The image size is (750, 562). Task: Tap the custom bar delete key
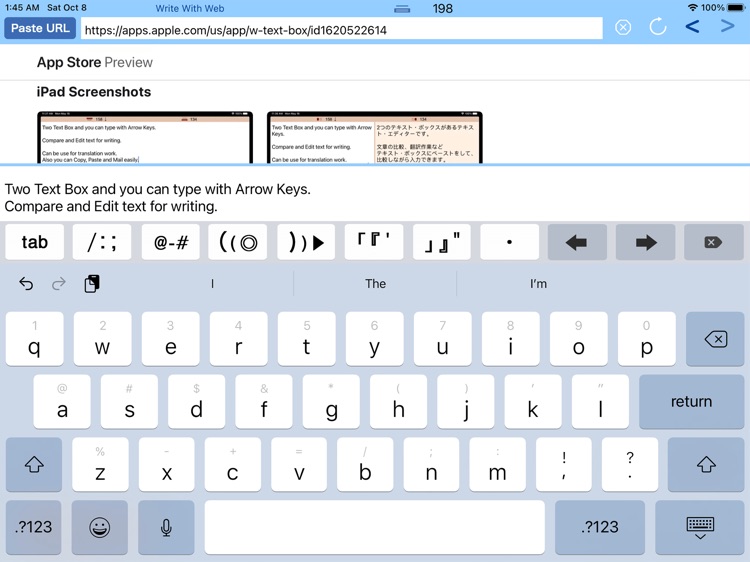click(714, 242)
